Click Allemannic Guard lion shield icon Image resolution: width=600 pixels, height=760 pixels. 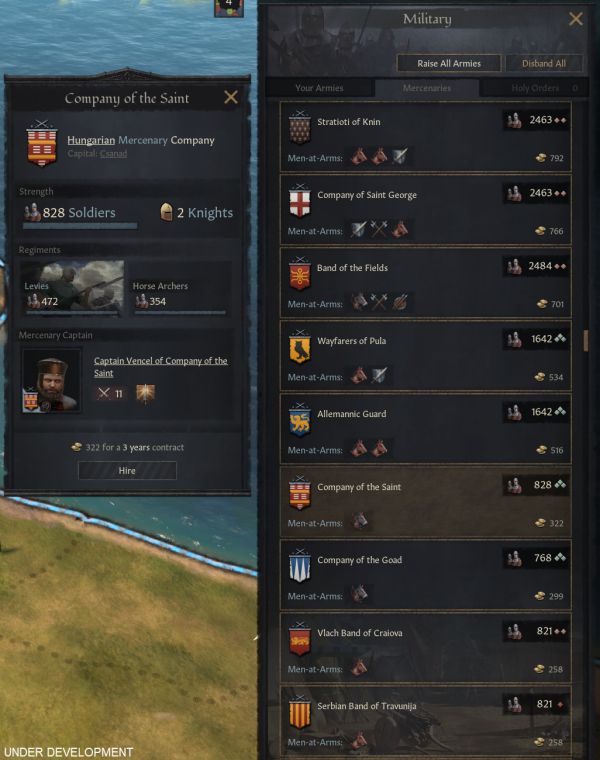point(300,420)
